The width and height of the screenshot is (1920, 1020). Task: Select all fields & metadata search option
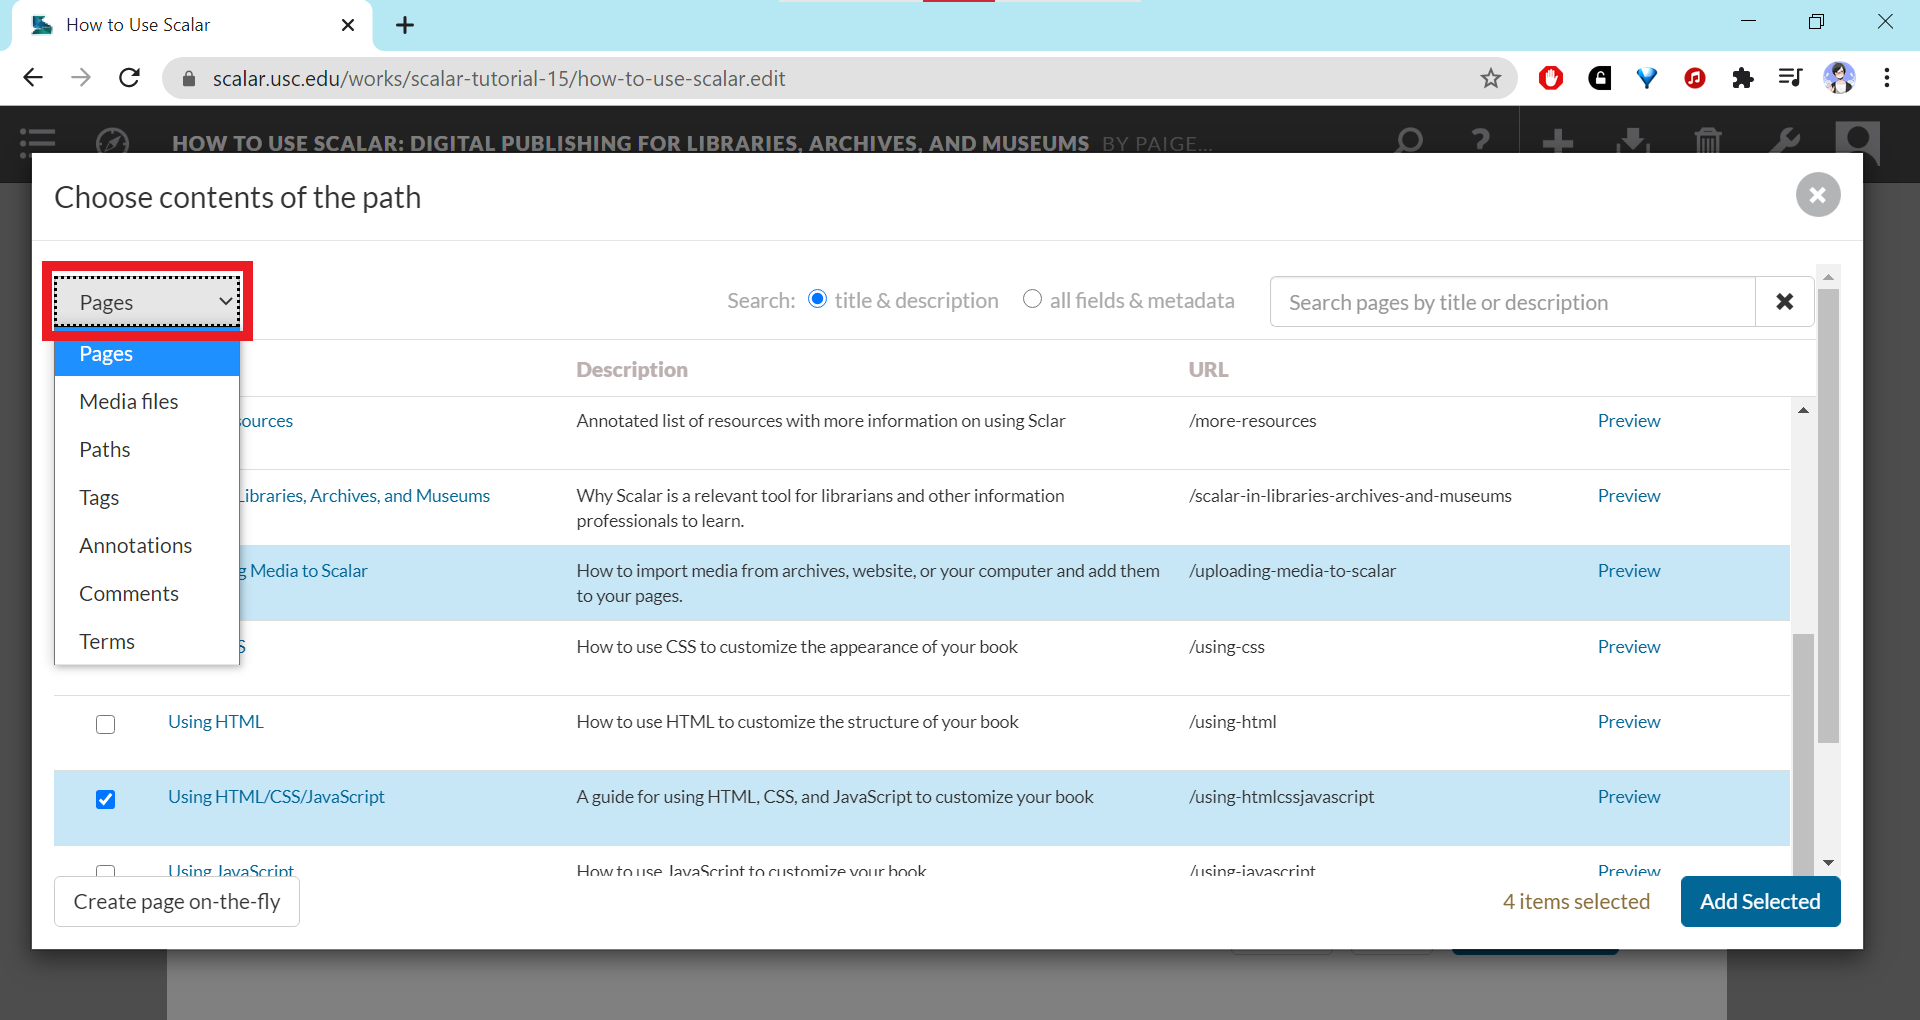point(1032,300)
